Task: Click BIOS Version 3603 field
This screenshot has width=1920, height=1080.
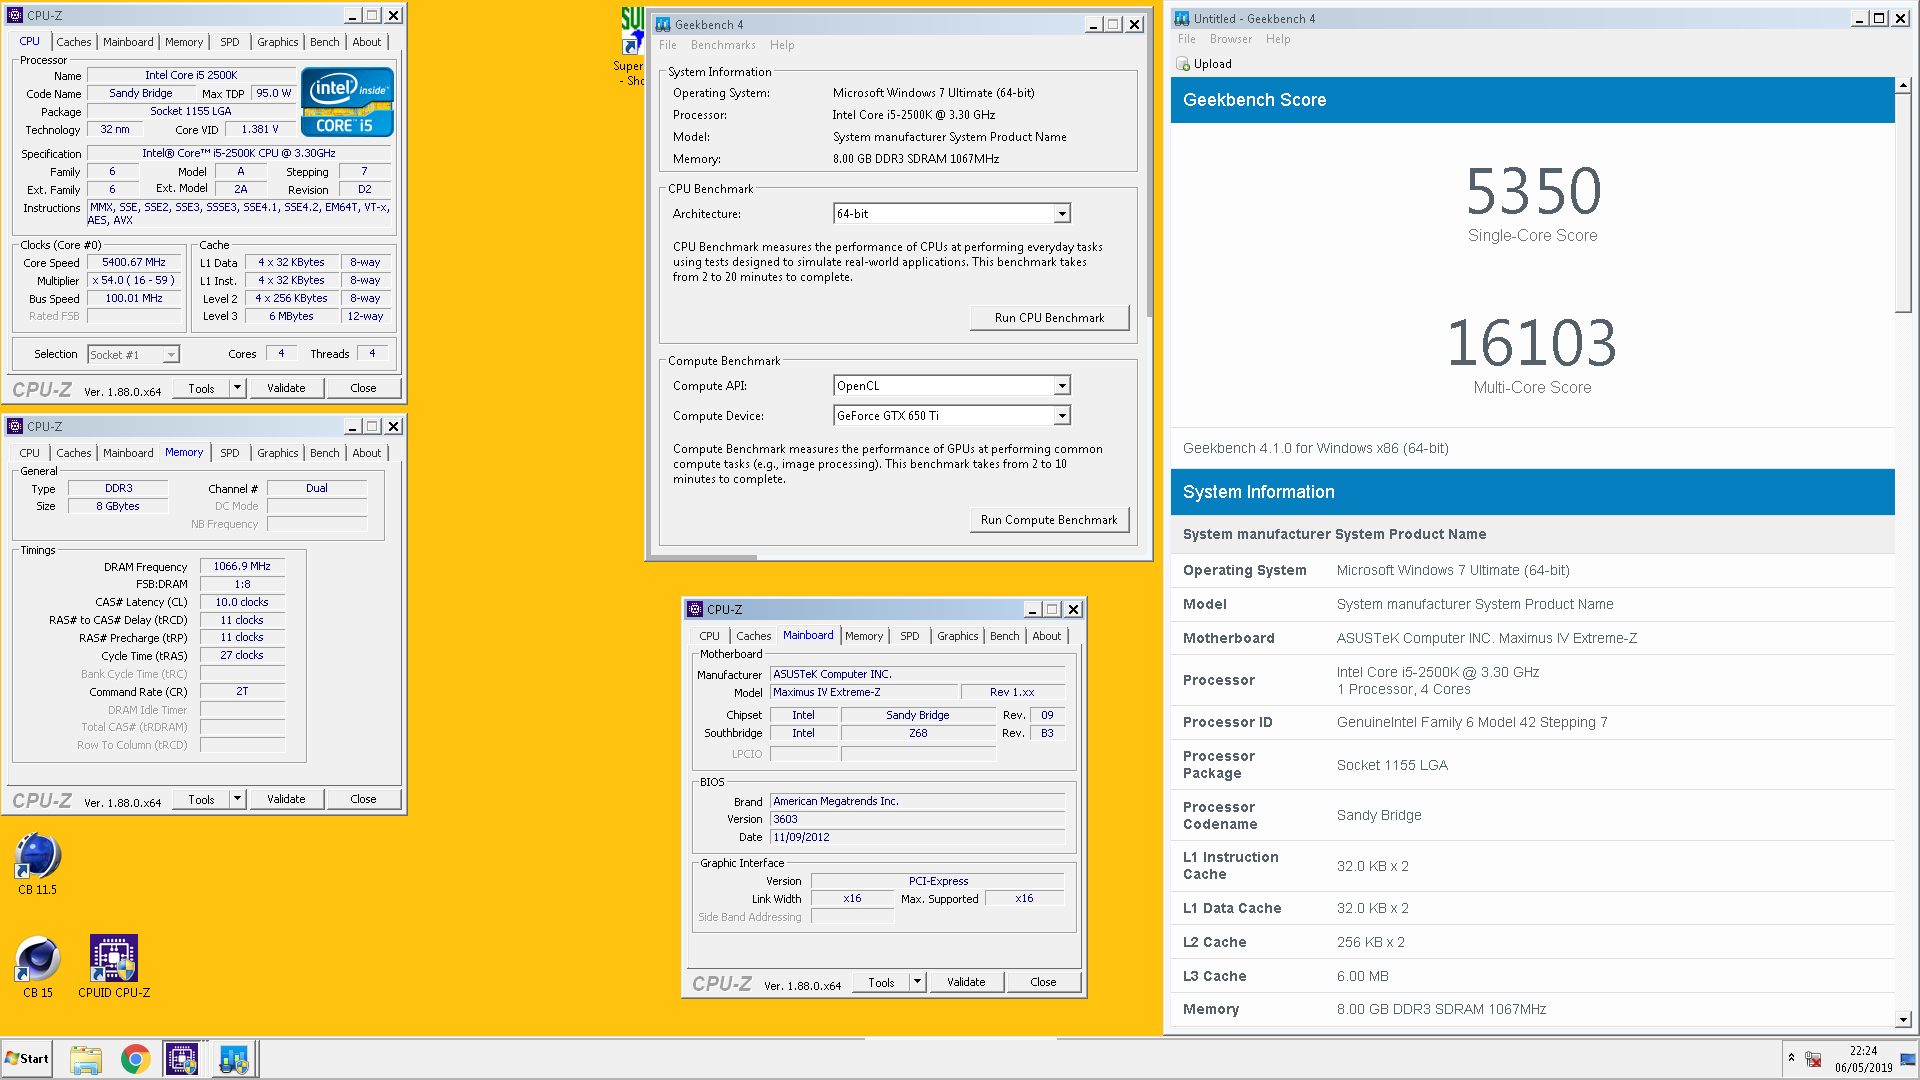Action: point(917,819)
